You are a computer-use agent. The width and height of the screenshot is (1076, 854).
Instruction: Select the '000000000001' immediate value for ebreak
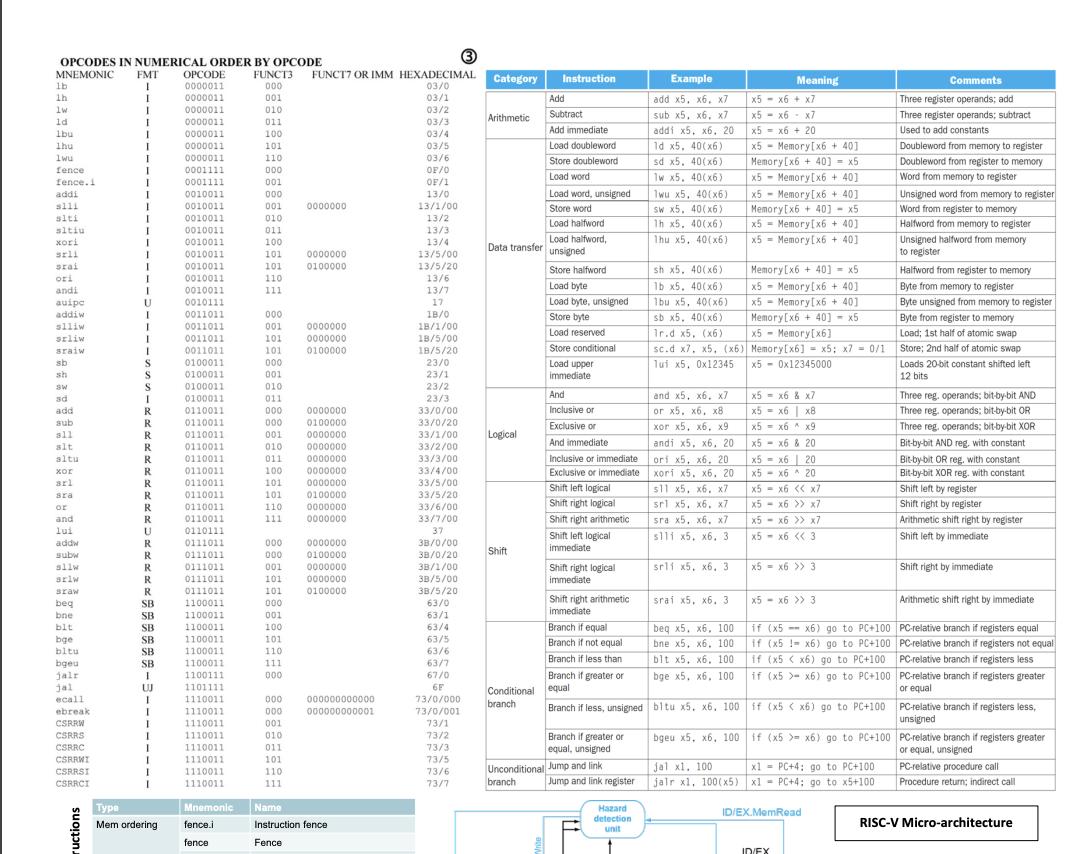point(340,712)
